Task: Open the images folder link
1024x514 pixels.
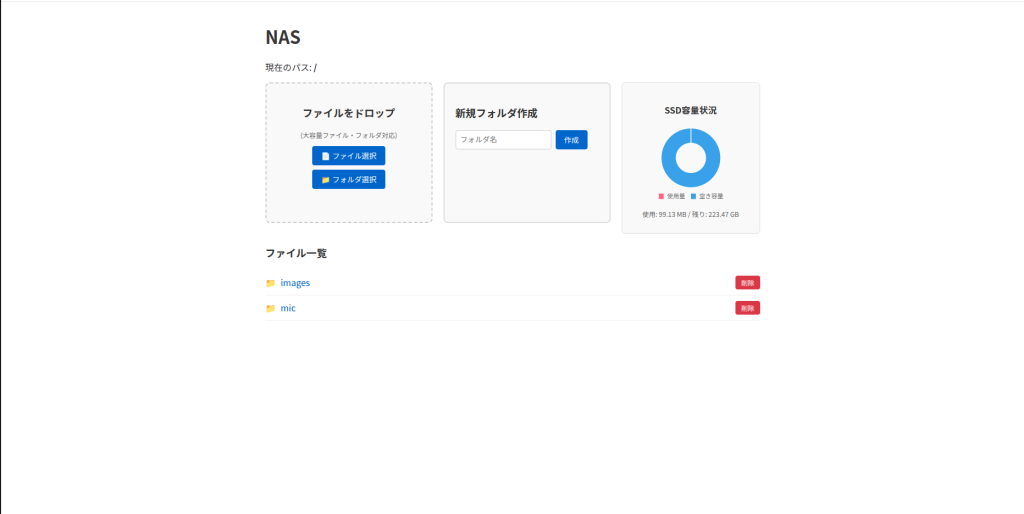Action: 295,283
